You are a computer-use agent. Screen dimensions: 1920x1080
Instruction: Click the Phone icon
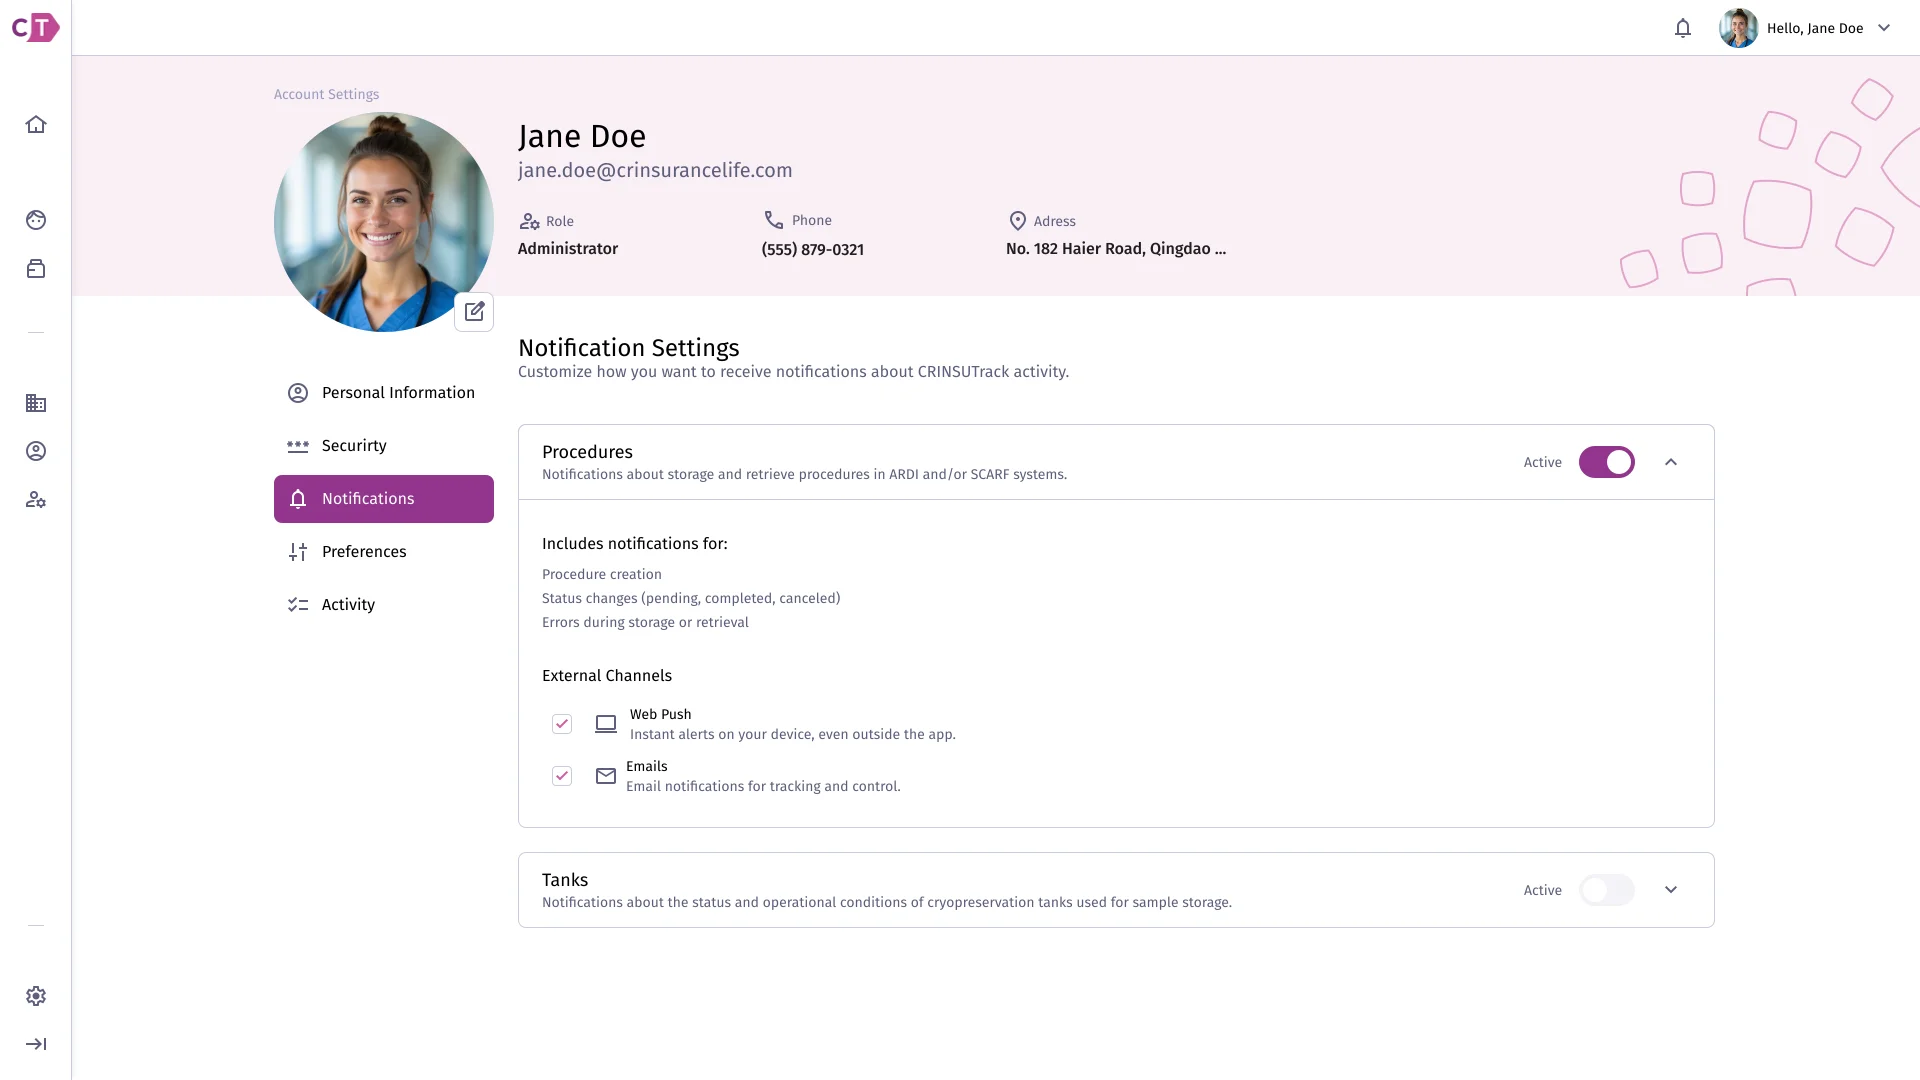774,219
